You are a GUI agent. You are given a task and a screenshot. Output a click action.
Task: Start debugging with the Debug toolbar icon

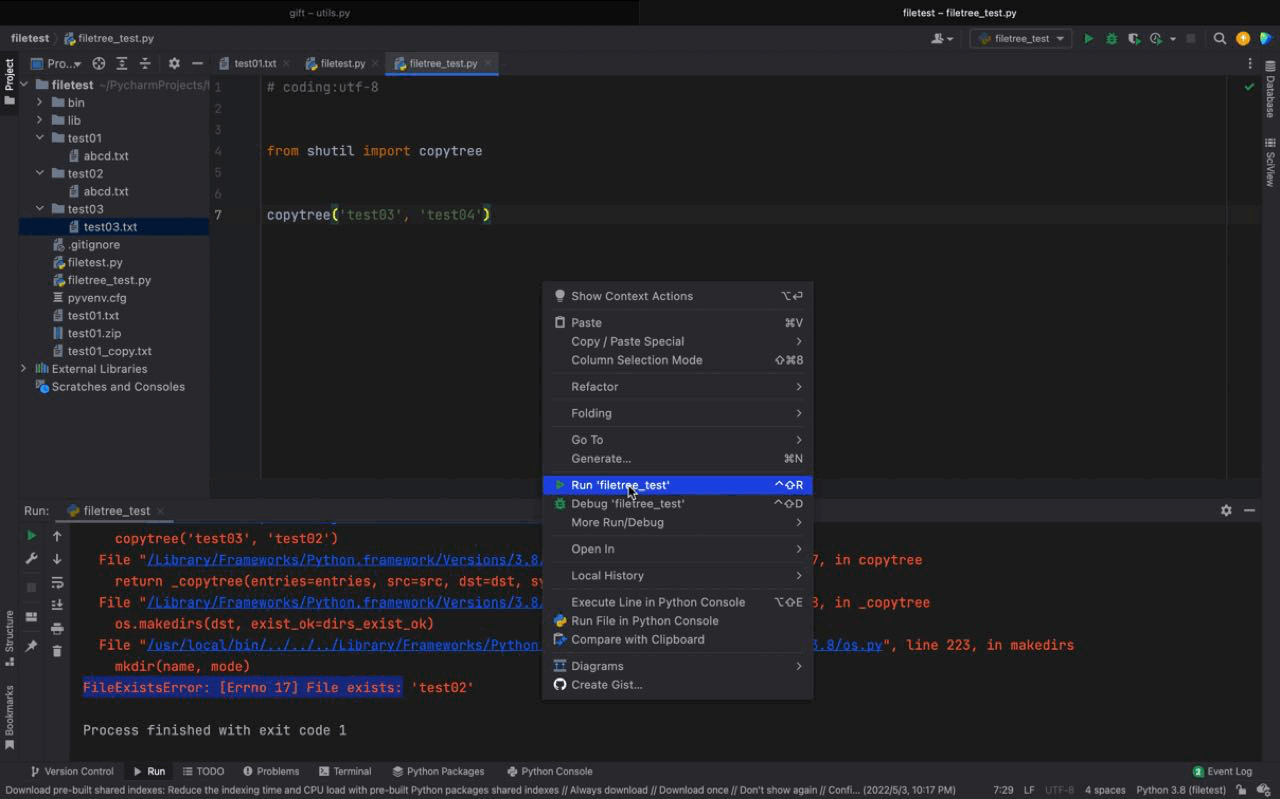point(1111,38)
